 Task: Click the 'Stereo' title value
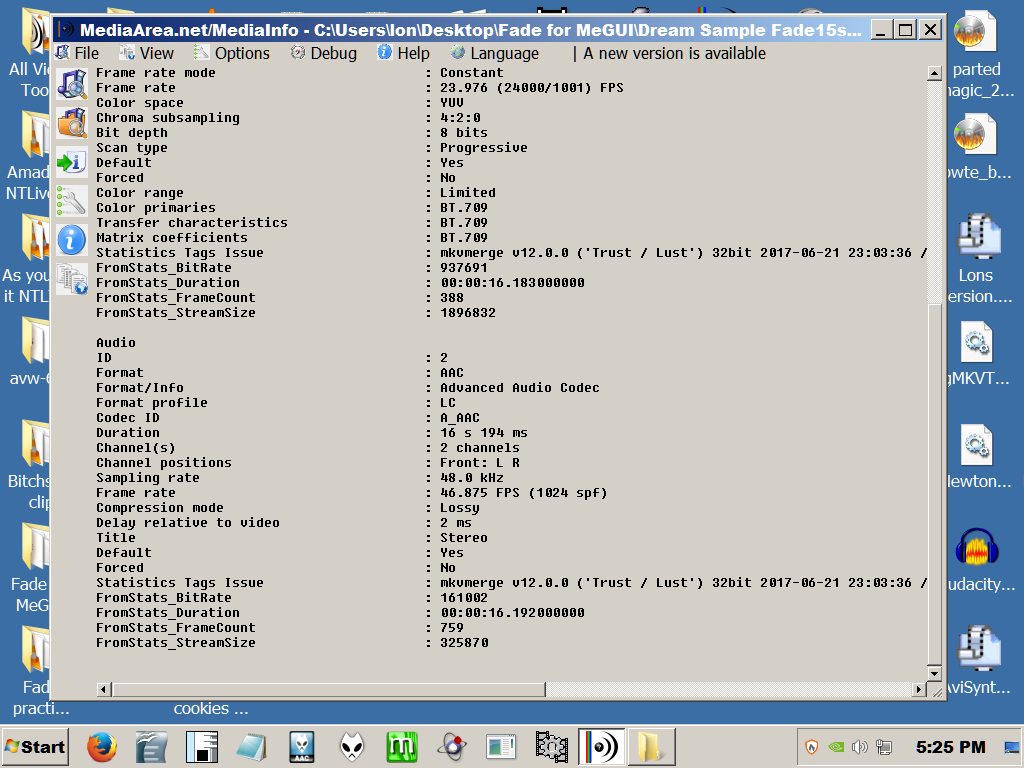coord(464,538)
